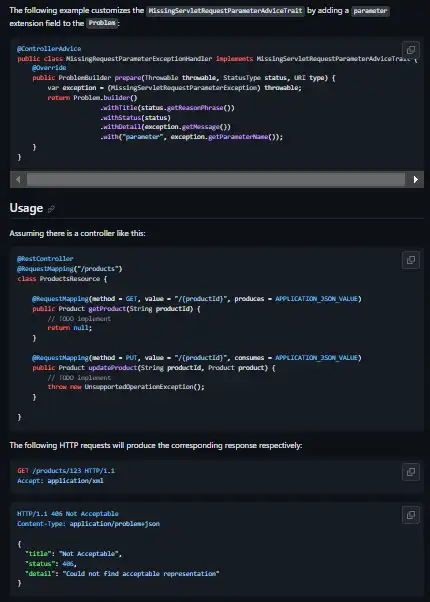Copy the MissingRequestParameterExceptionHandler code block
Screen dimensions: 430x602
coord(410,50)
